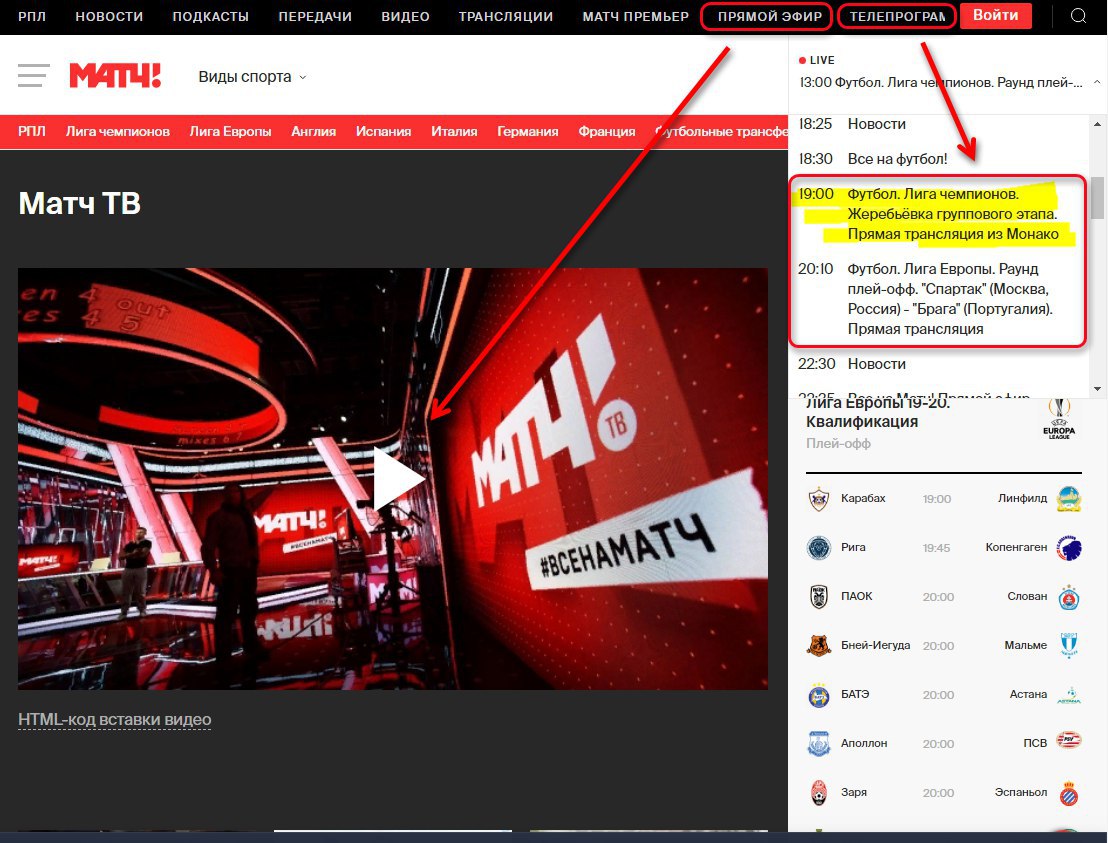This screenshot has width=1108, height=843.
Task: Click the Аполлон team crest
Action: [x=818, y=743]
